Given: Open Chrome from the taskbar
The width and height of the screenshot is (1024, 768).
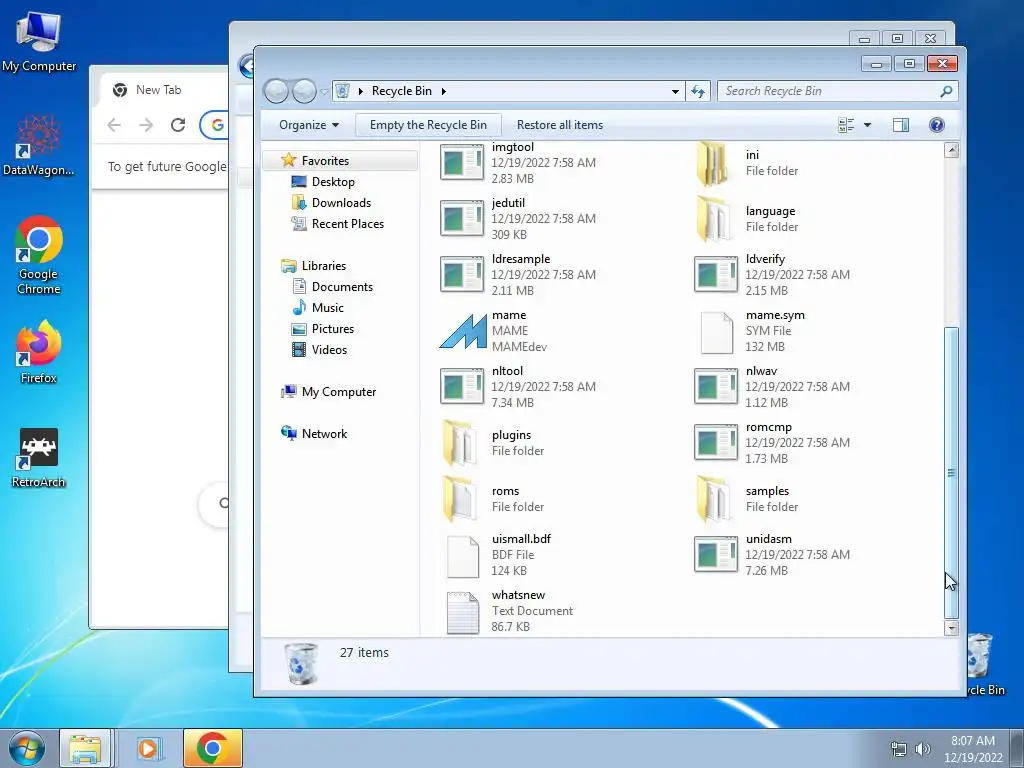Looking at the screenshot, I should point(213,748).
